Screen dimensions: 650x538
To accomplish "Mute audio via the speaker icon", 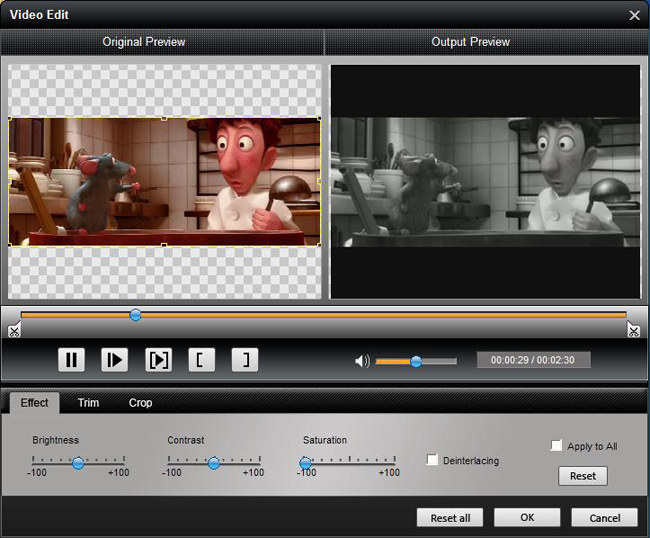I will click(x=362, y=361).
